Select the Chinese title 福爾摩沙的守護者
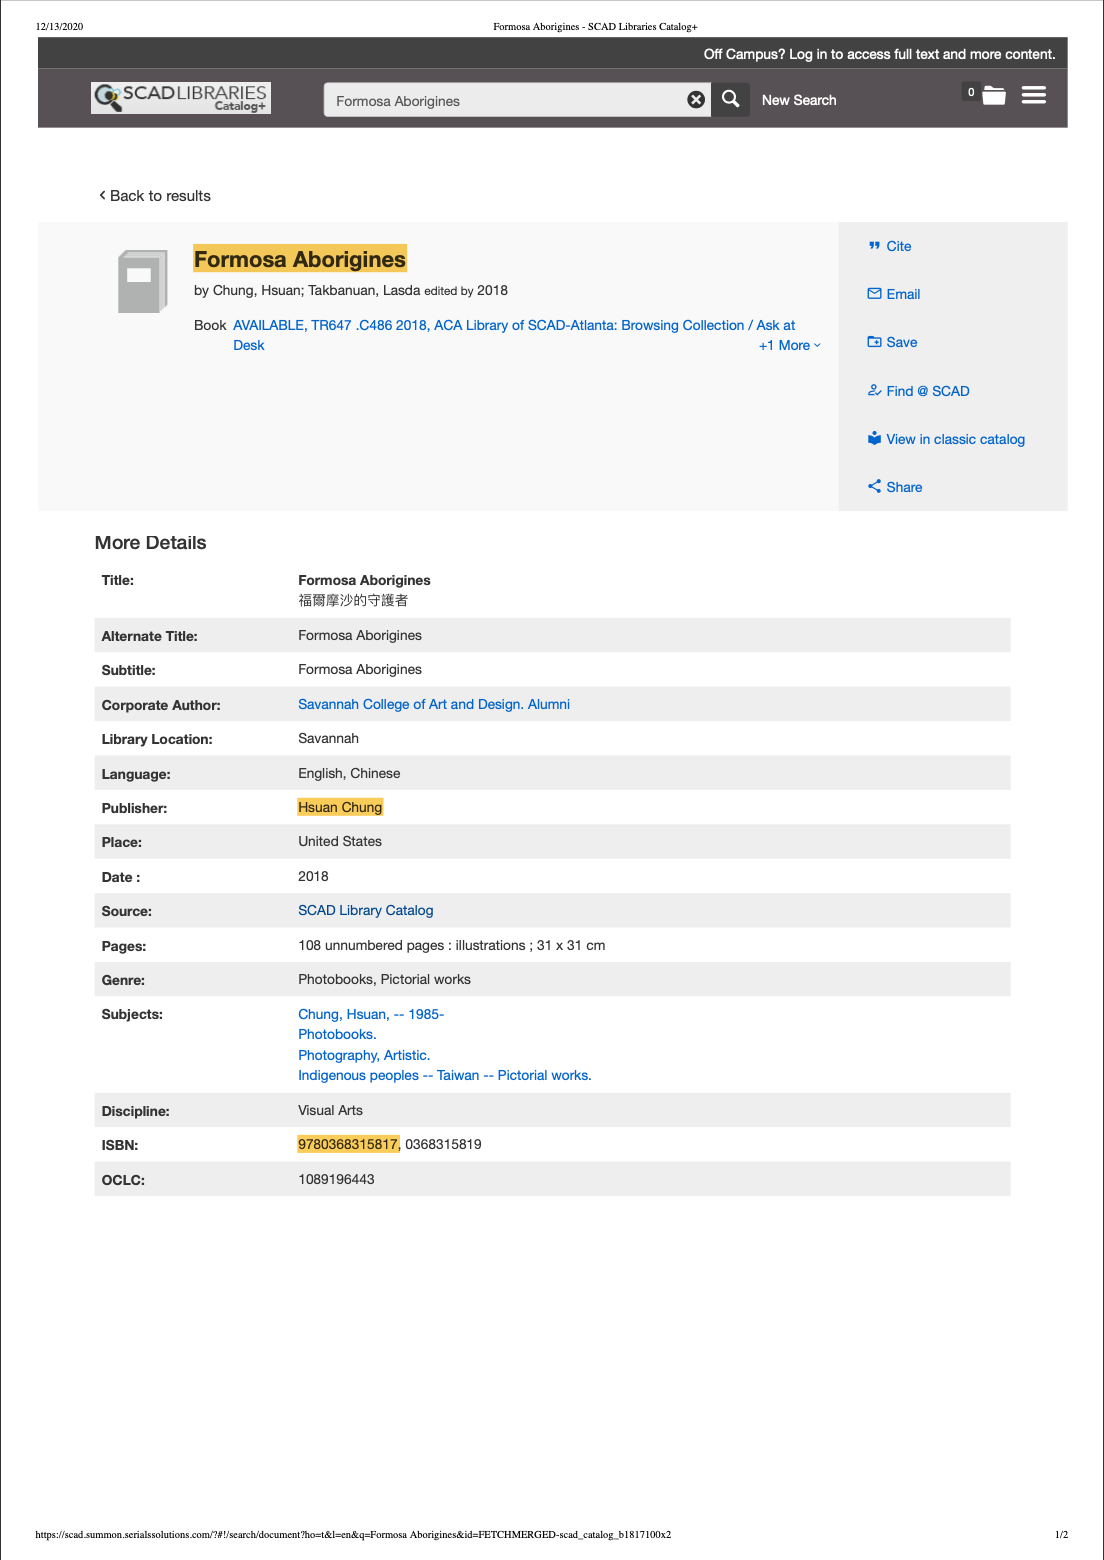The width and height of the screenshot is (1104, 1560). pos(353,600)
